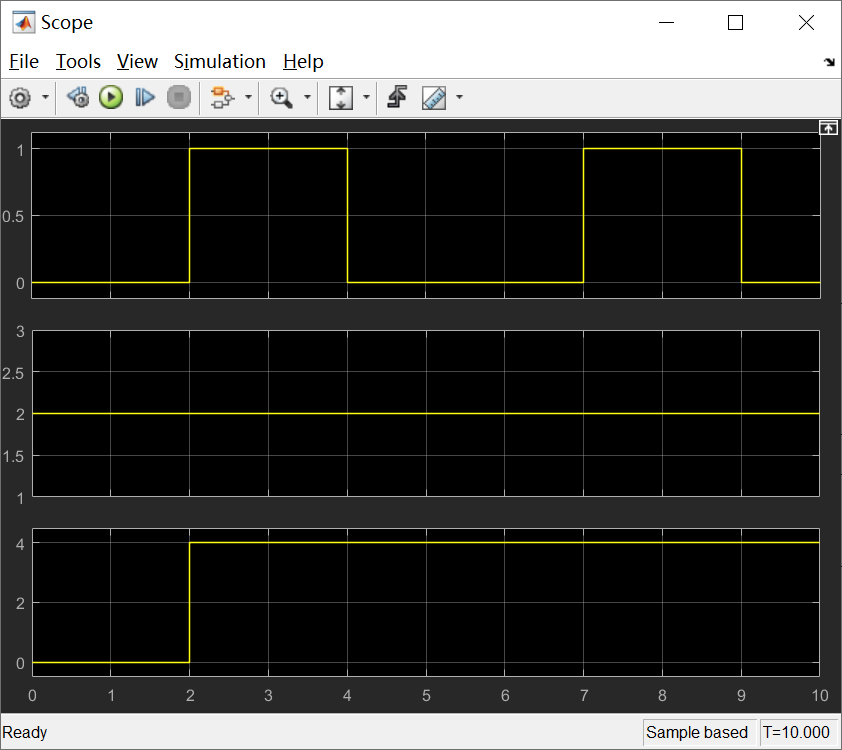Click Scale Y-Axis Limits icon
The image size is (842, 750).
pos(341,98)
